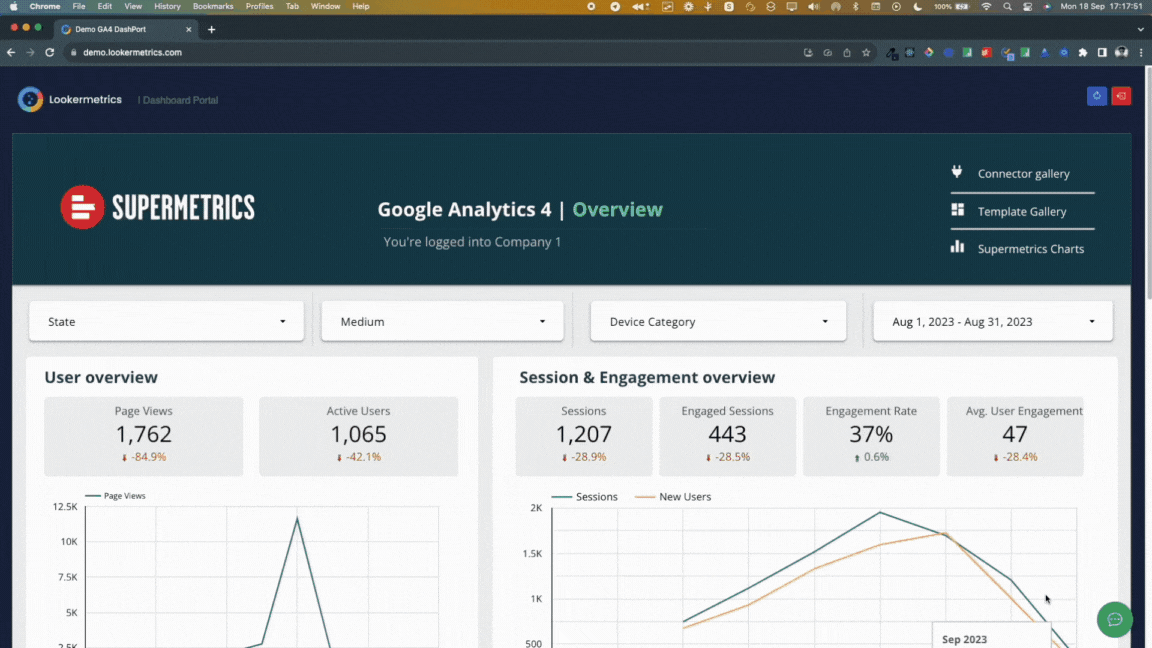Open the Help menu
The height and width of the screenshot is (648, 1152).
(x=361, y=7)
